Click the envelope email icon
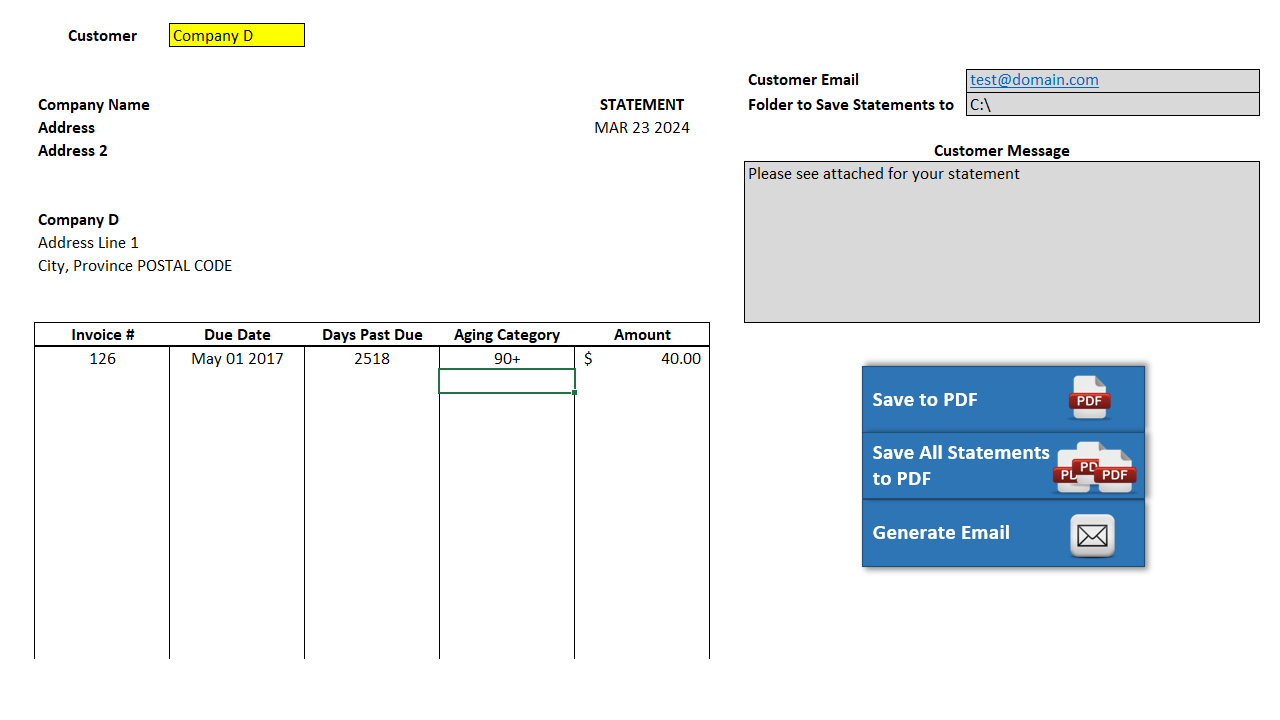Screen dimensions: 1280x720 (x=1092, y=536)
